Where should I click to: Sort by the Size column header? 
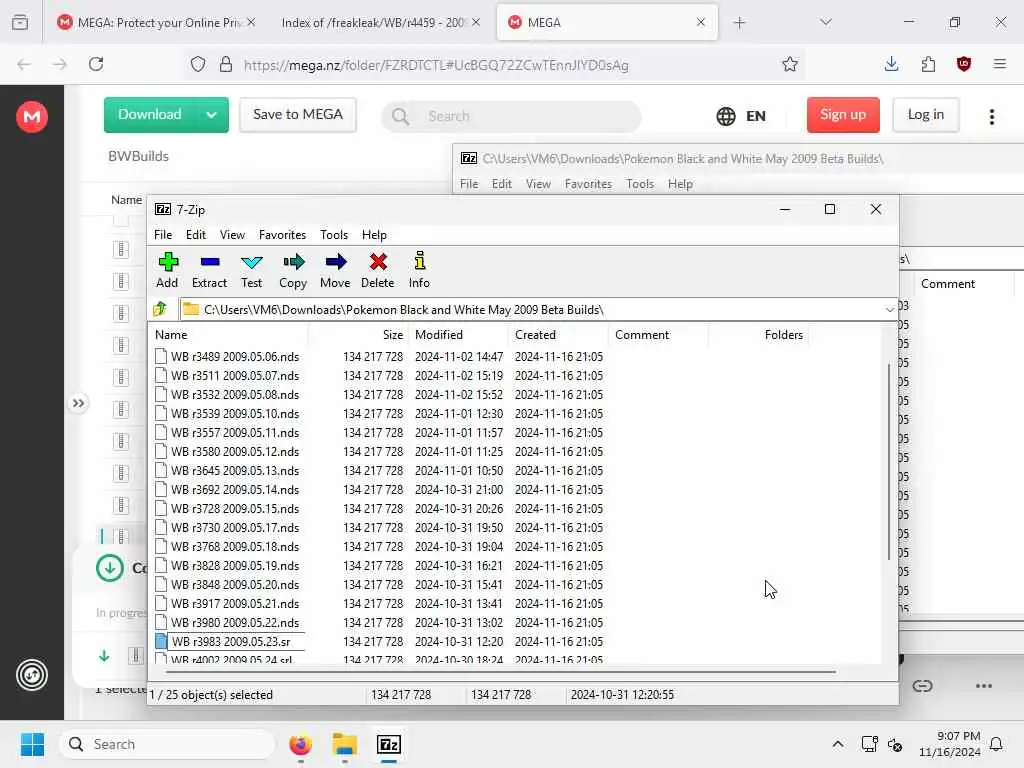point(358,334)
